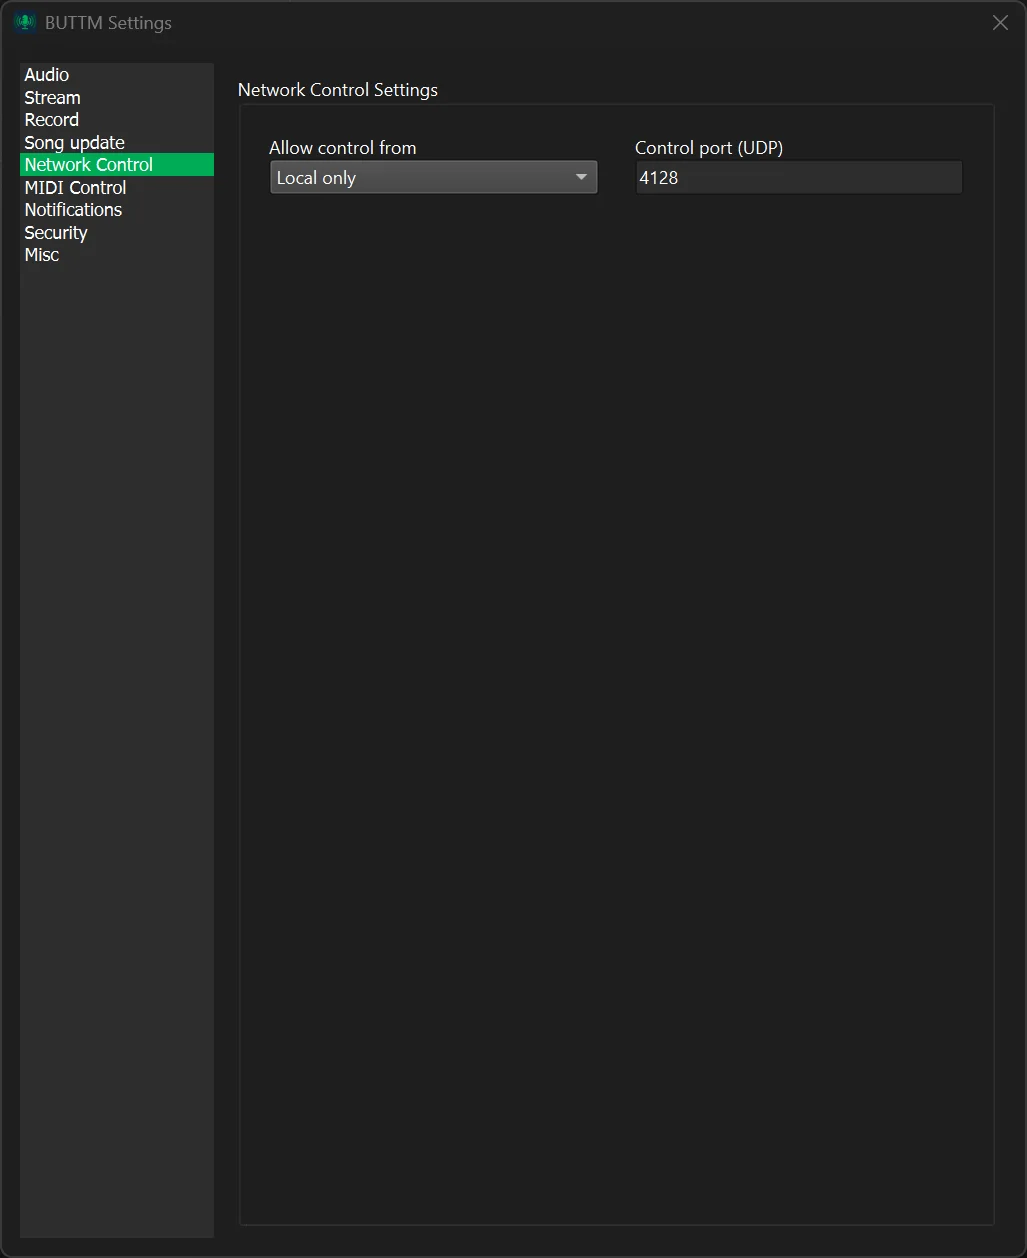Select the port value 4128 for editing
Screen dimensions: 1027x1258
click(658, 177)
